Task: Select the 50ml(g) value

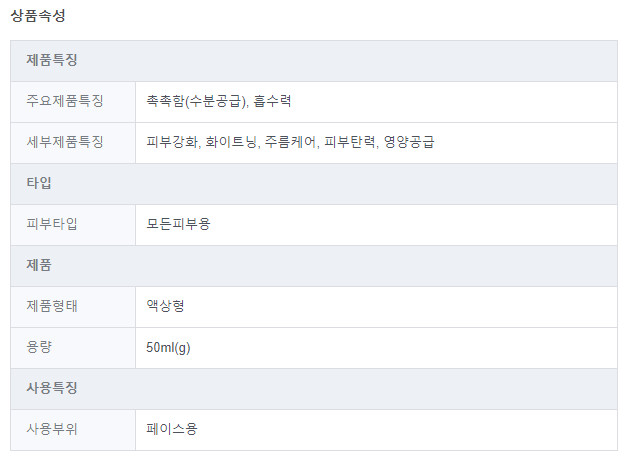Action: pos(168,348)
